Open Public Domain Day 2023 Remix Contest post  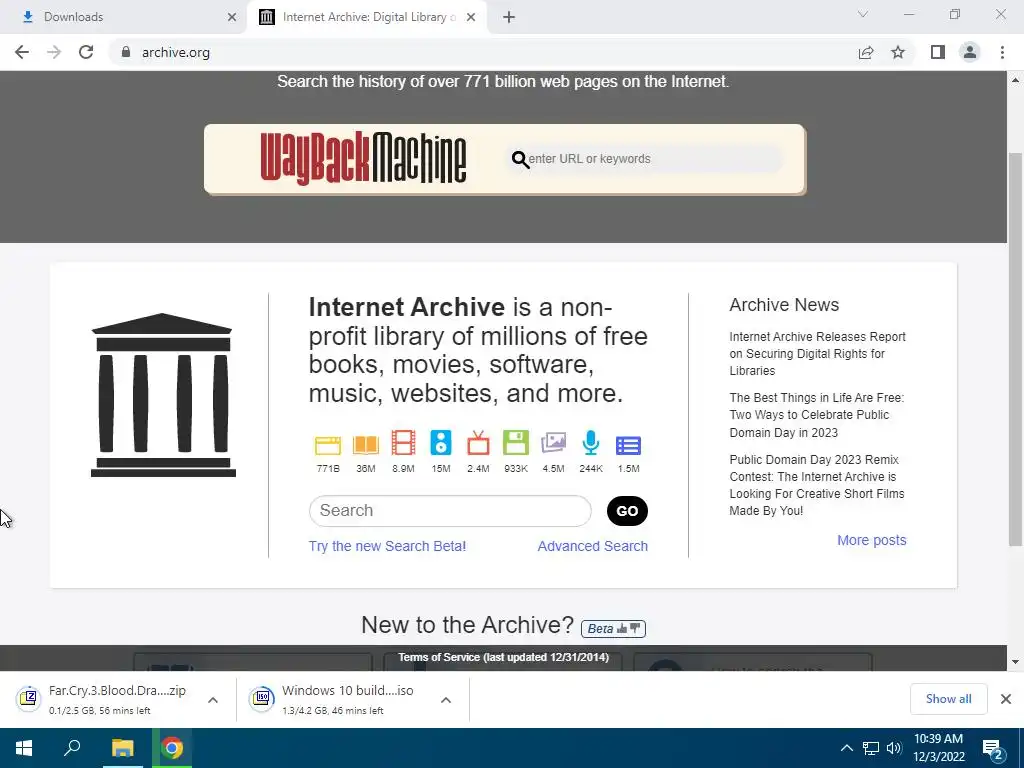[x=817, y=485]
